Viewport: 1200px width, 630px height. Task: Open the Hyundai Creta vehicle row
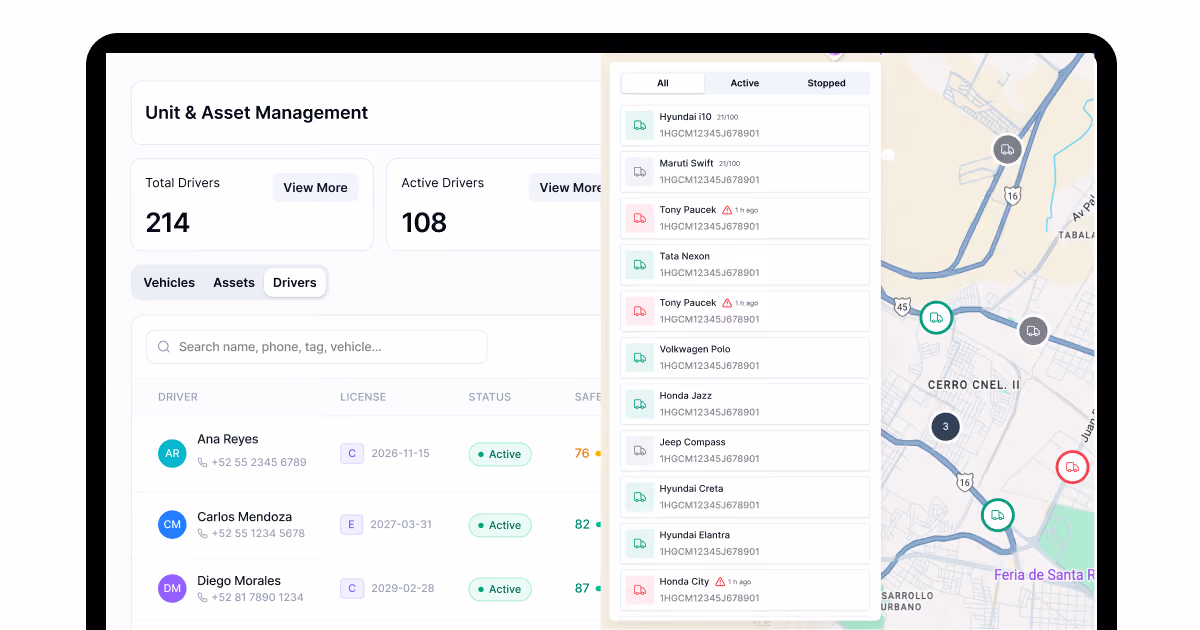pyautogui.click(x=745, y=497)
